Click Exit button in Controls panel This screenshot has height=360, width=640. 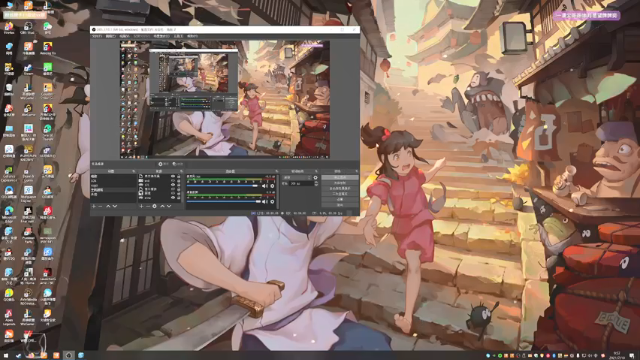pos(340,205)
